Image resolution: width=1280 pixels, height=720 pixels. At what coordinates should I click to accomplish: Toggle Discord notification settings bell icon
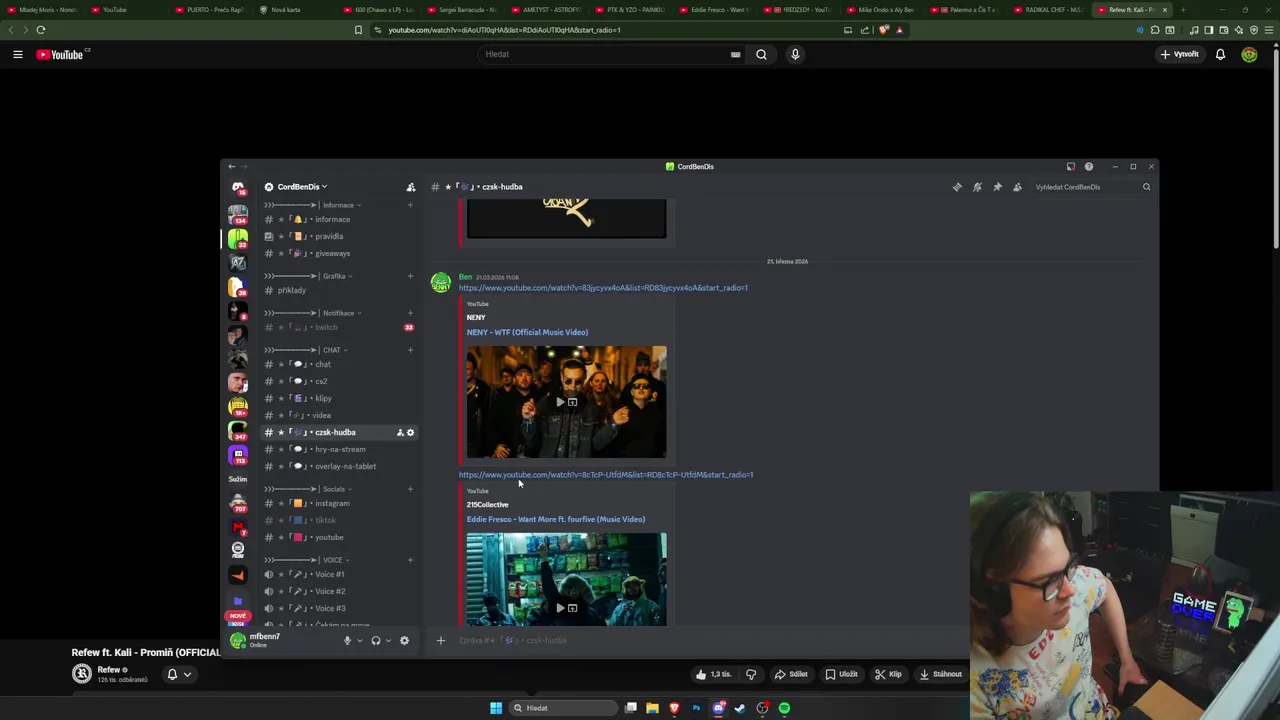pos(977,187)
